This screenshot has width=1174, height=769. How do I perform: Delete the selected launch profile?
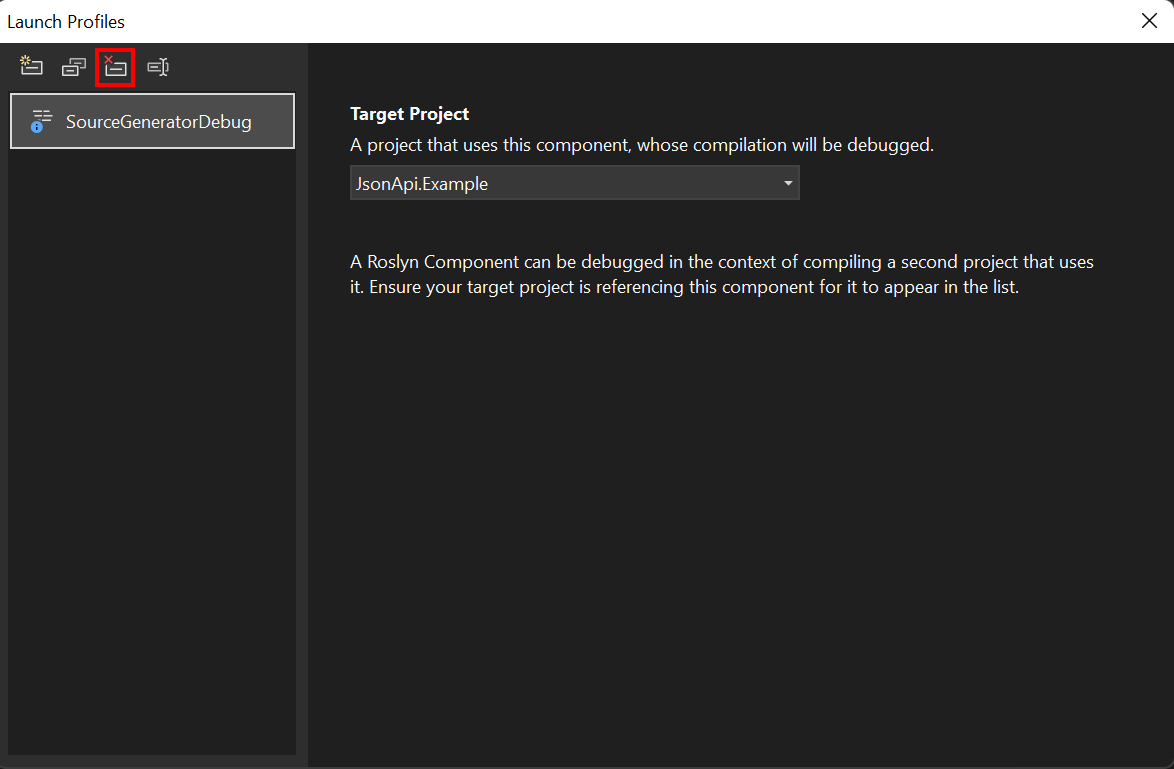[x=115, y=67]
